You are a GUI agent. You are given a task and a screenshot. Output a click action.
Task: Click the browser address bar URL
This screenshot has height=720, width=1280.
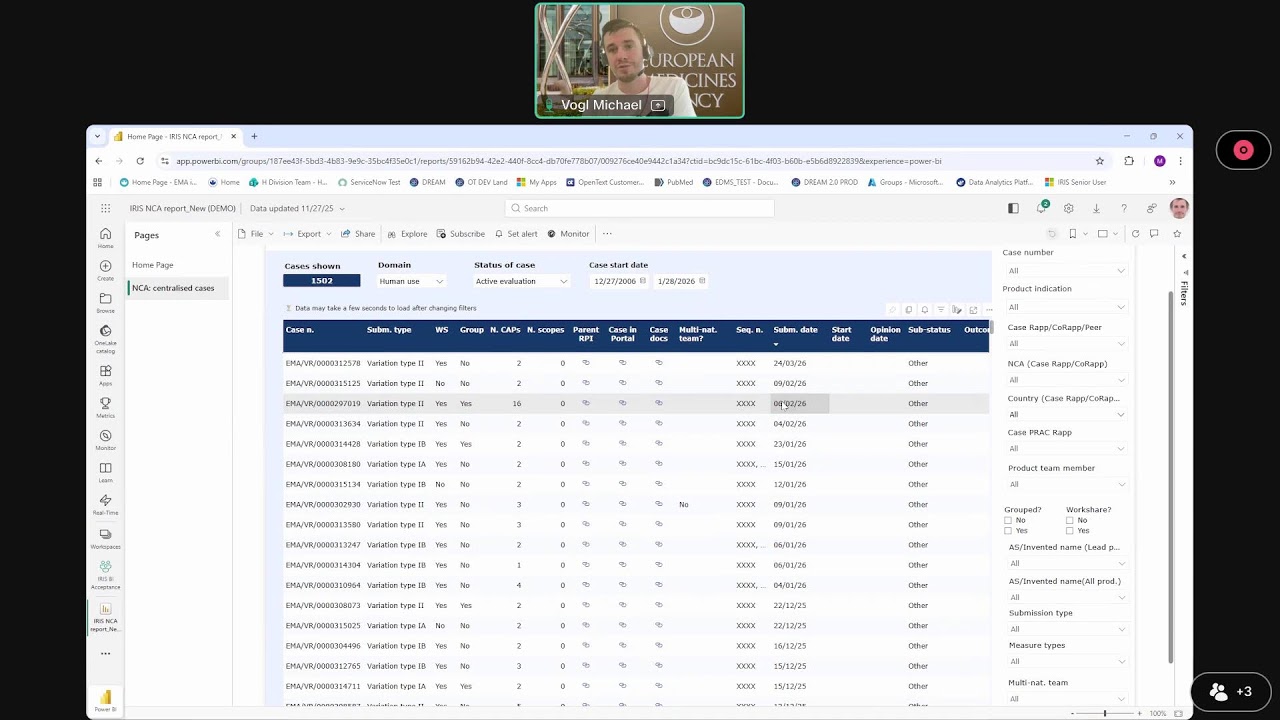click(558, 161)
